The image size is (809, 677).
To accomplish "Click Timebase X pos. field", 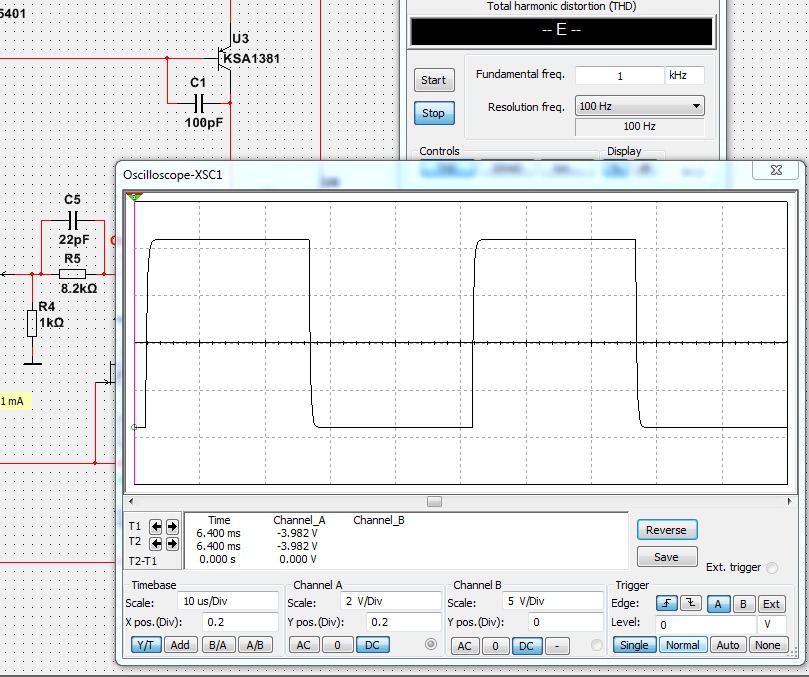I will click(240, 622).
